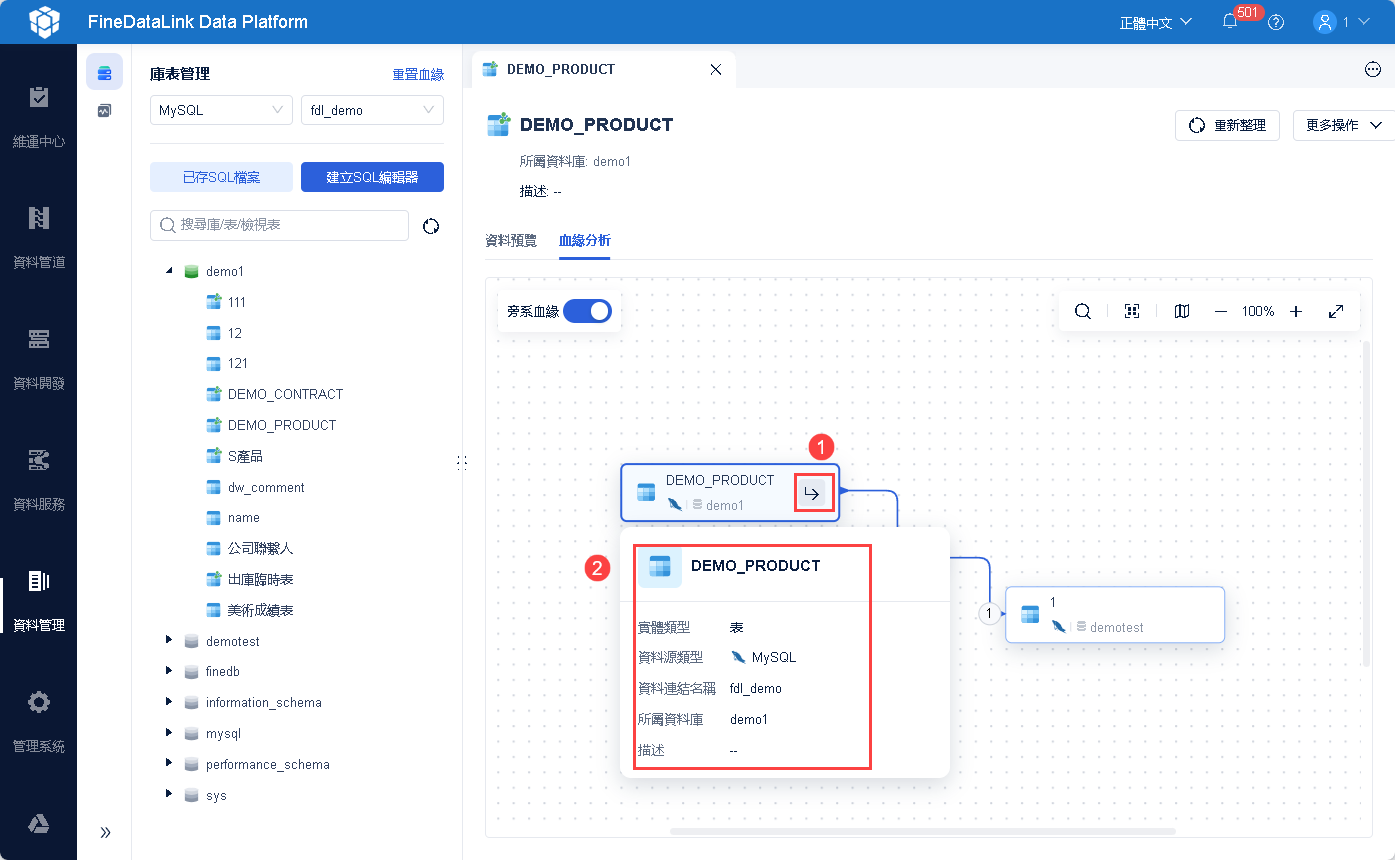Go to 資料服務 in the sidebar
The width and height of the screenshot is (1395, 860).
tap(39, 480)
